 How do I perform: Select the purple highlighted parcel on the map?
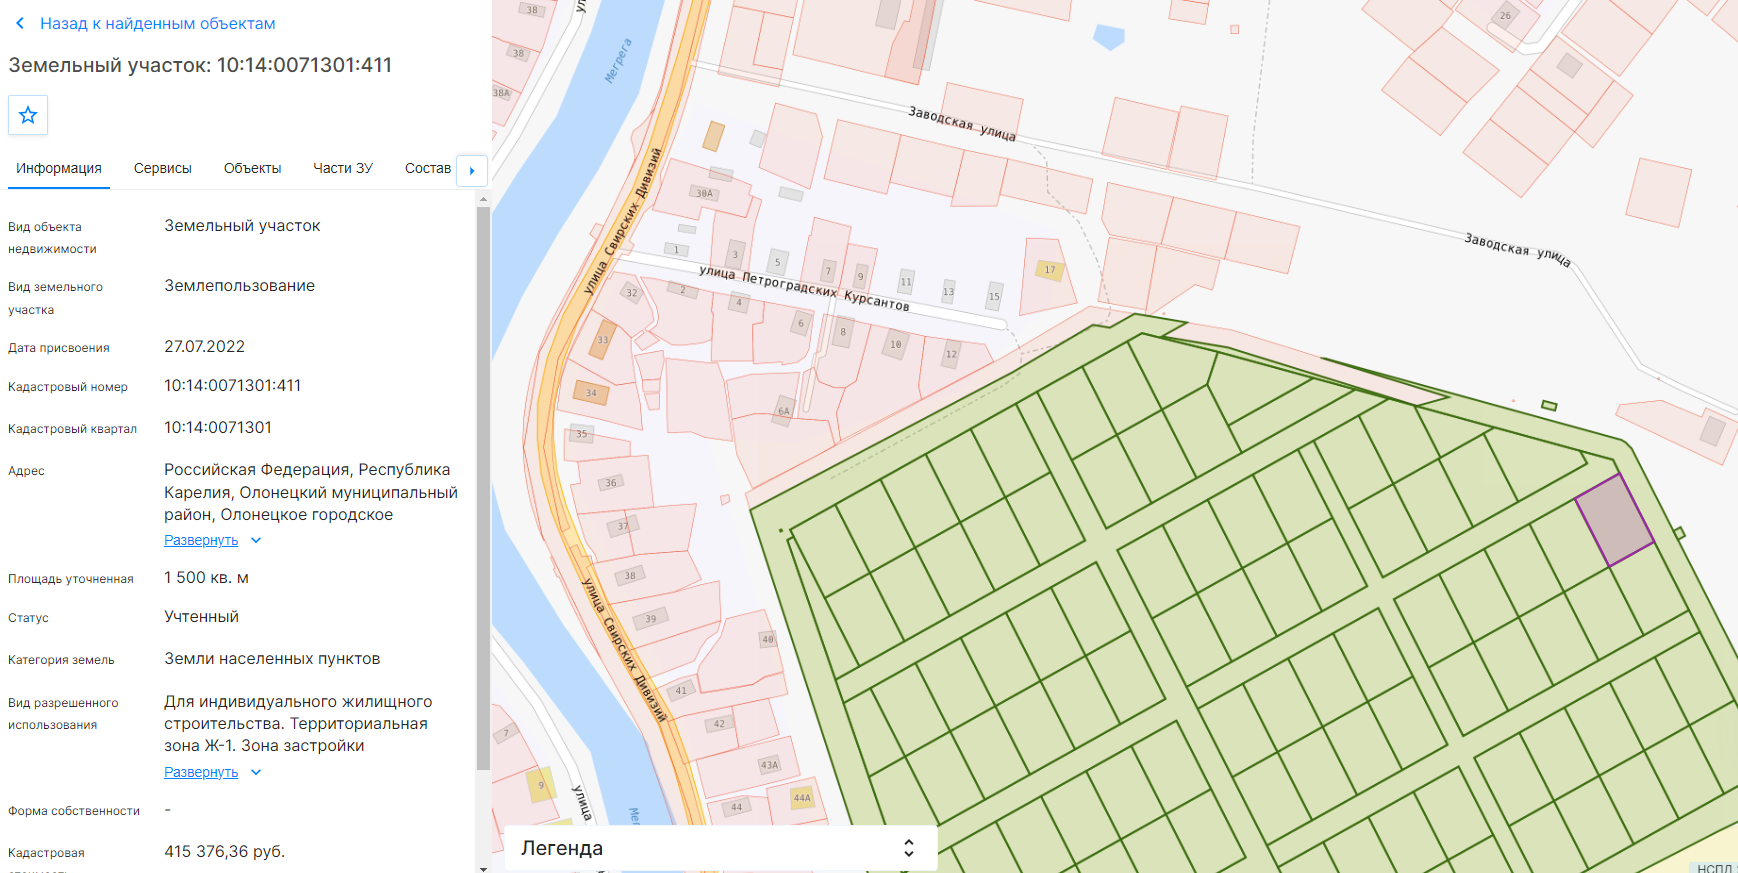pos(1614,520)
